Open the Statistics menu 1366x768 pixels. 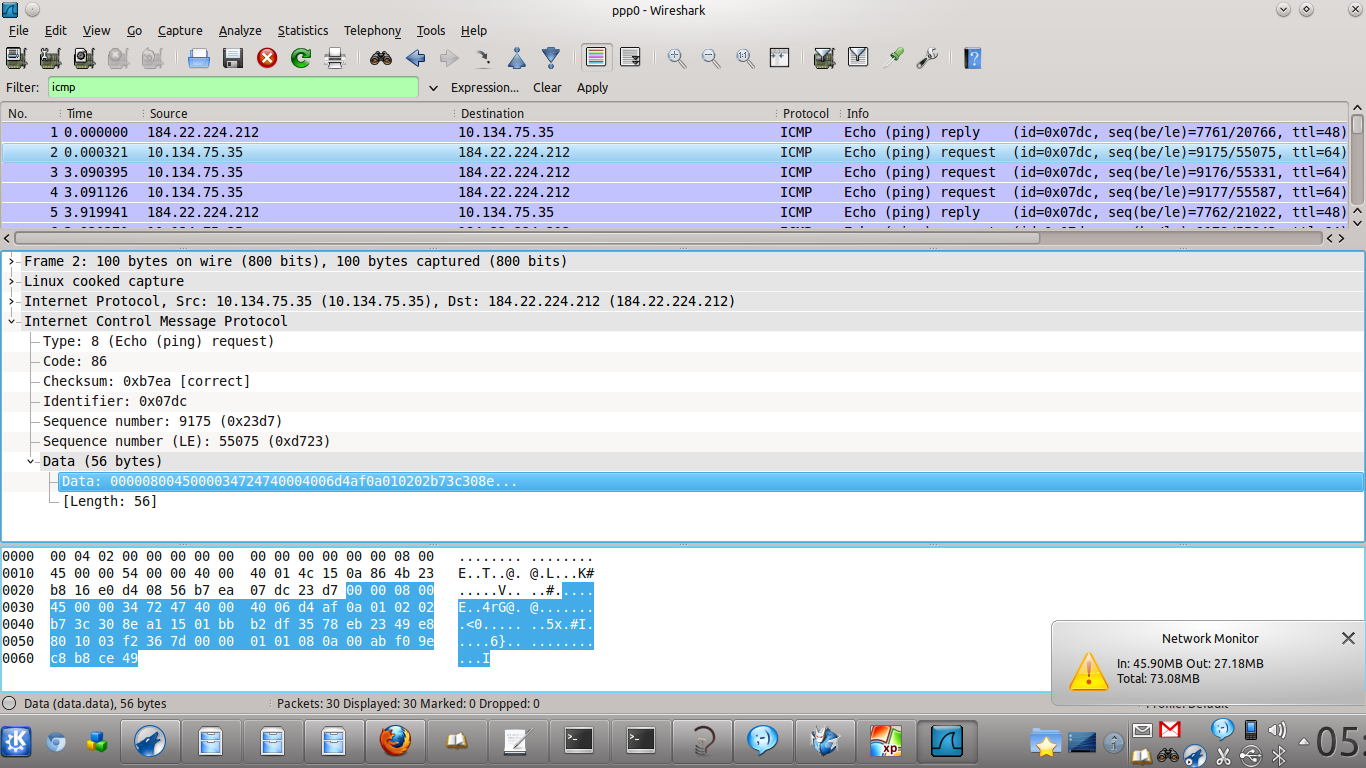coord(303,31)
